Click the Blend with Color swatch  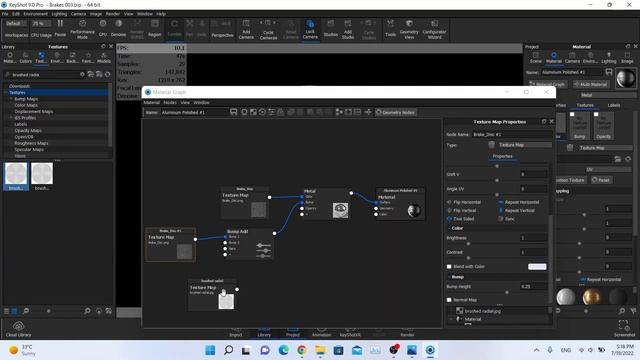click(x=537, y=267)
